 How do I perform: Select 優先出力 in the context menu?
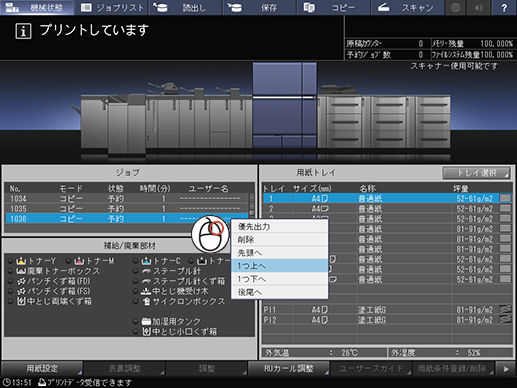coord(280,227)
